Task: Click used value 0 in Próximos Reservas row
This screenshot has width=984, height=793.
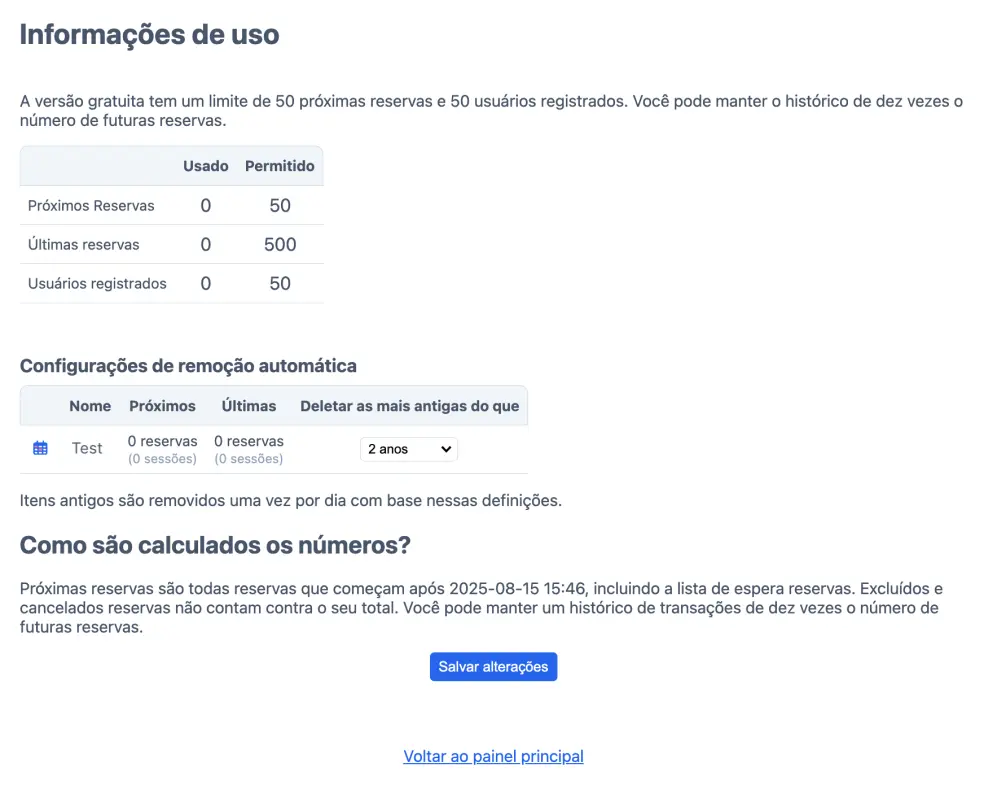Action: [x=206, y=206]
